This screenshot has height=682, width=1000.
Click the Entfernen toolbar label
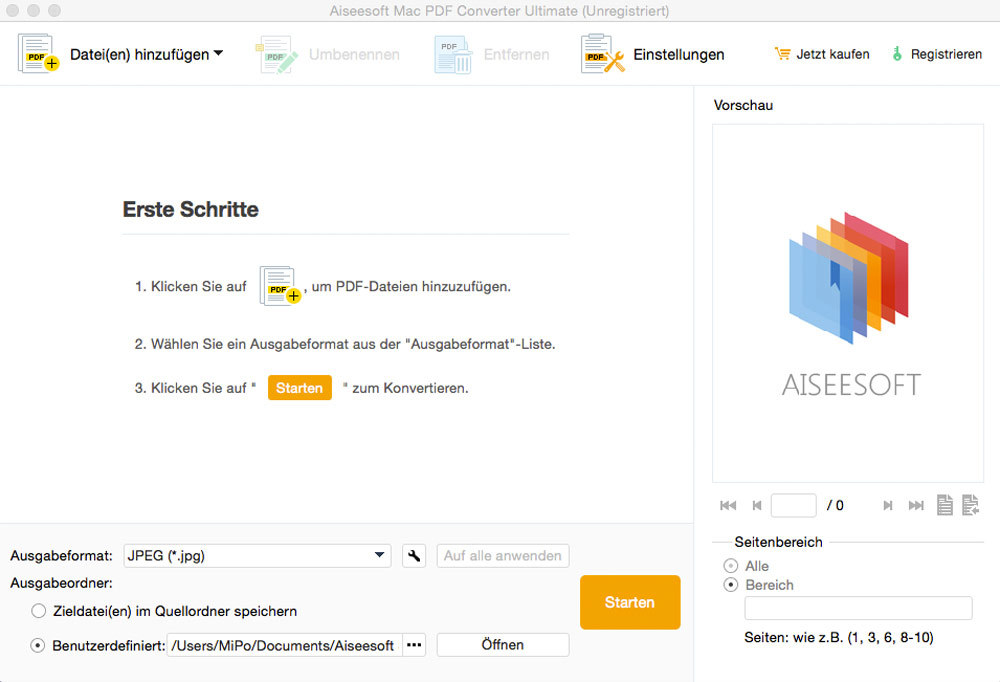point(517,55)
